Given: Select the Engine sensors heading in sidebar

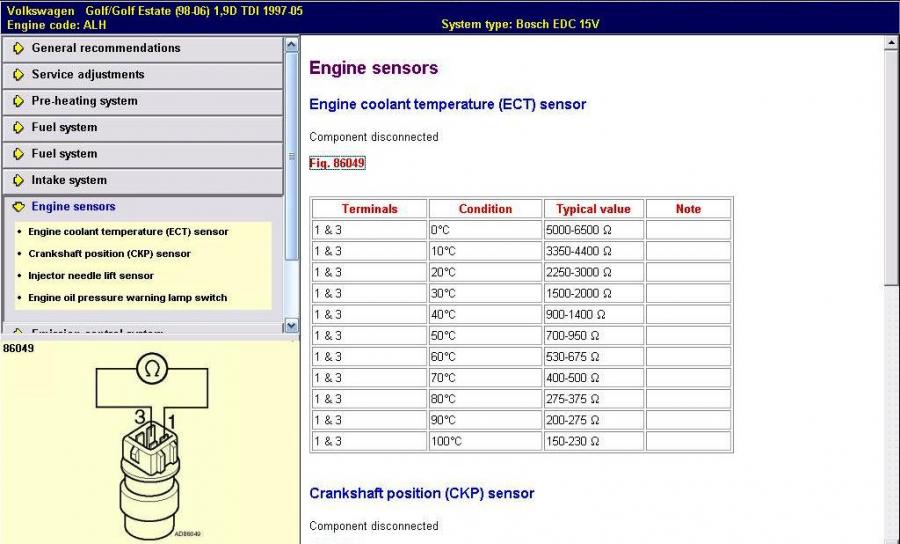Looking at the screenshot, I should tap(73, 207).
